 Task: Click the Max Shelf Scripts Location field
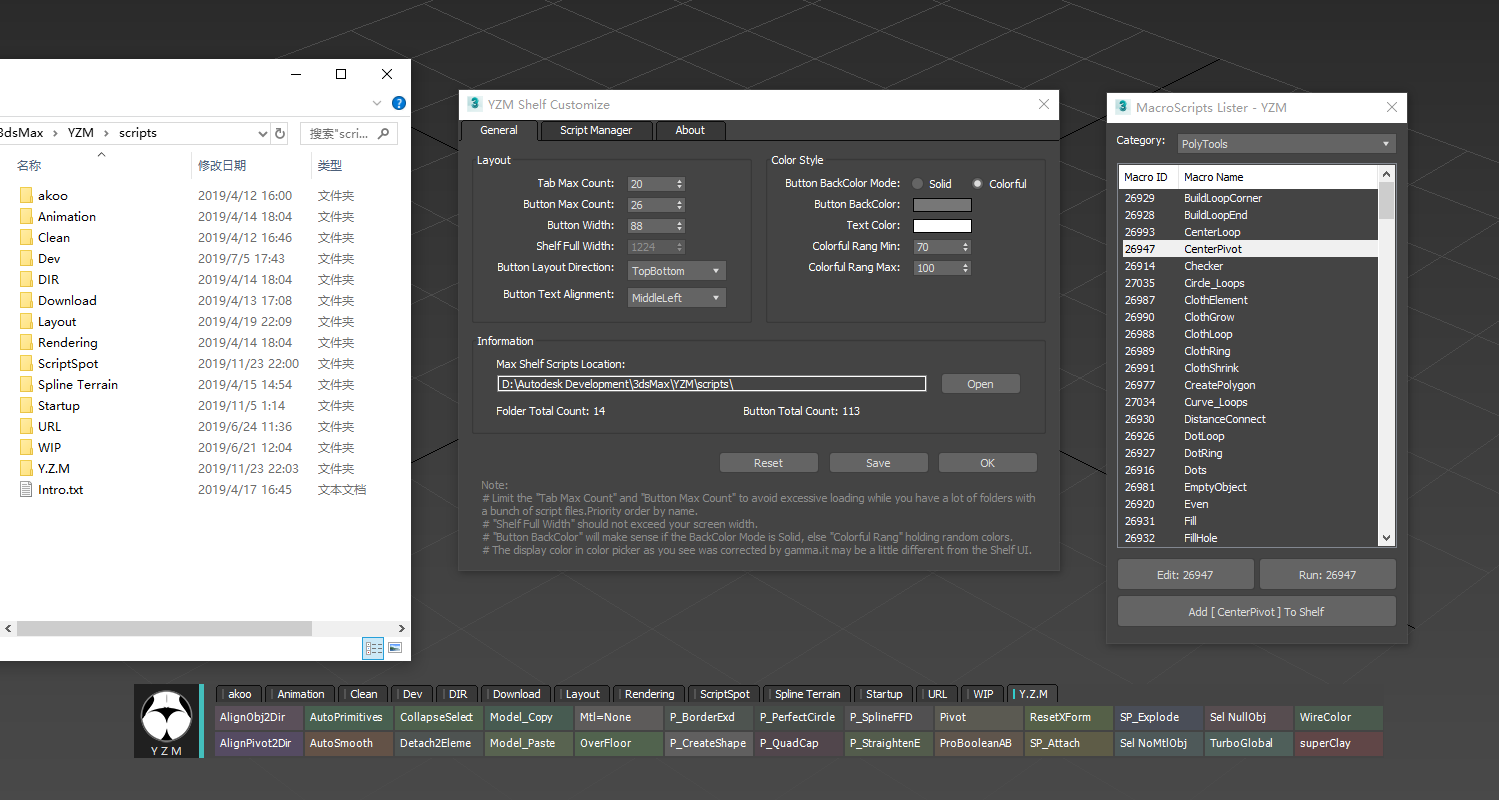point(711,384)
